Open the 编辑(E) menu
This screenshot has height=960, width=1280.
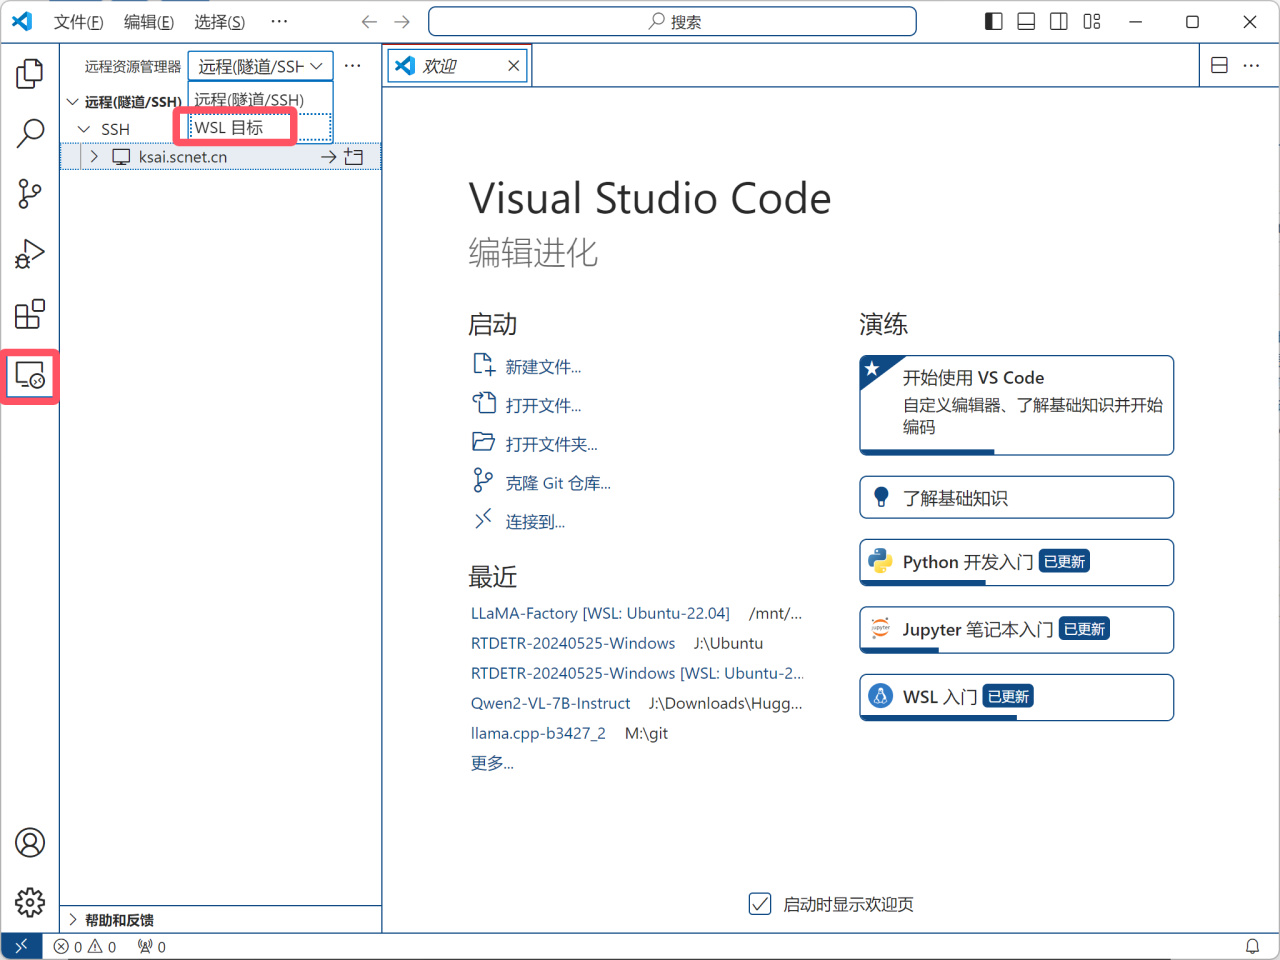pos(149,22)
